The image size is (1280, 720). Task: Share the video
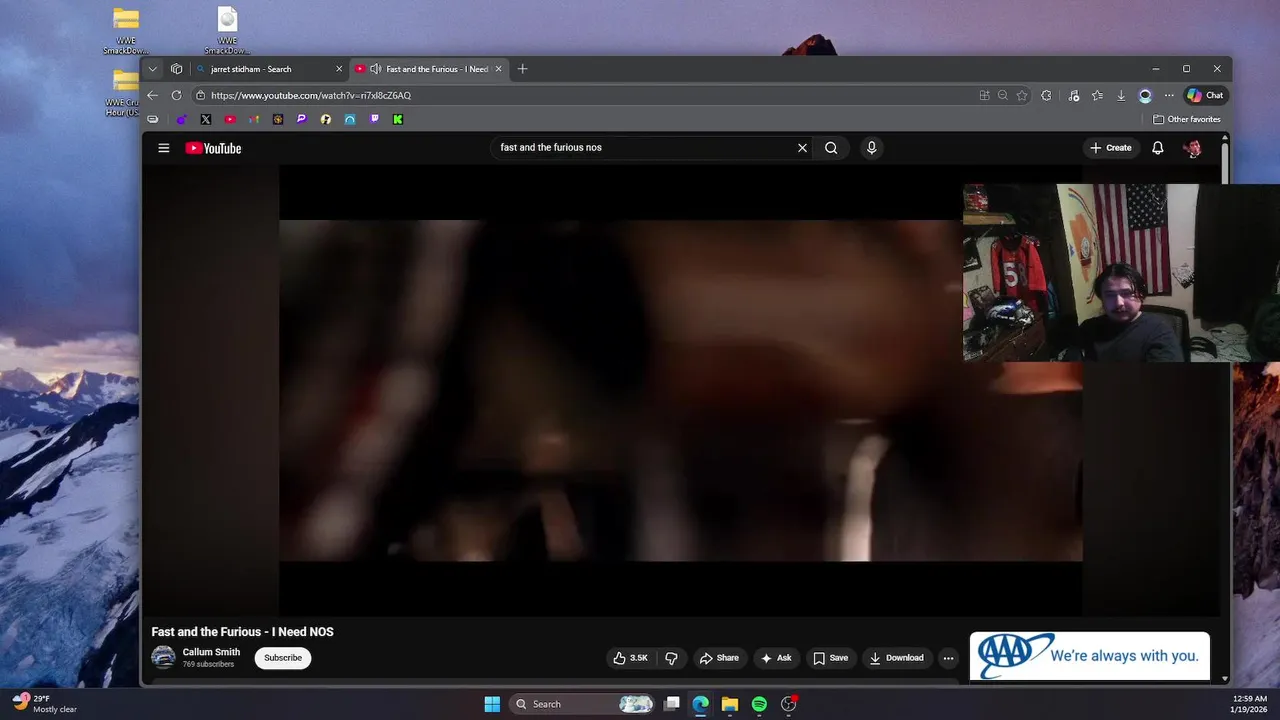(x=719, y=658)
